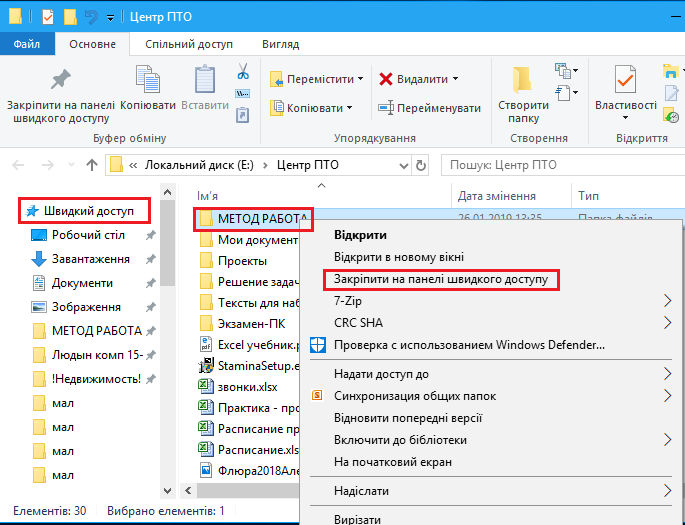This screenshot has width=685, height=525.
Task: Click Windows Defender shield icon in context menu
Action: click(318, 345)
